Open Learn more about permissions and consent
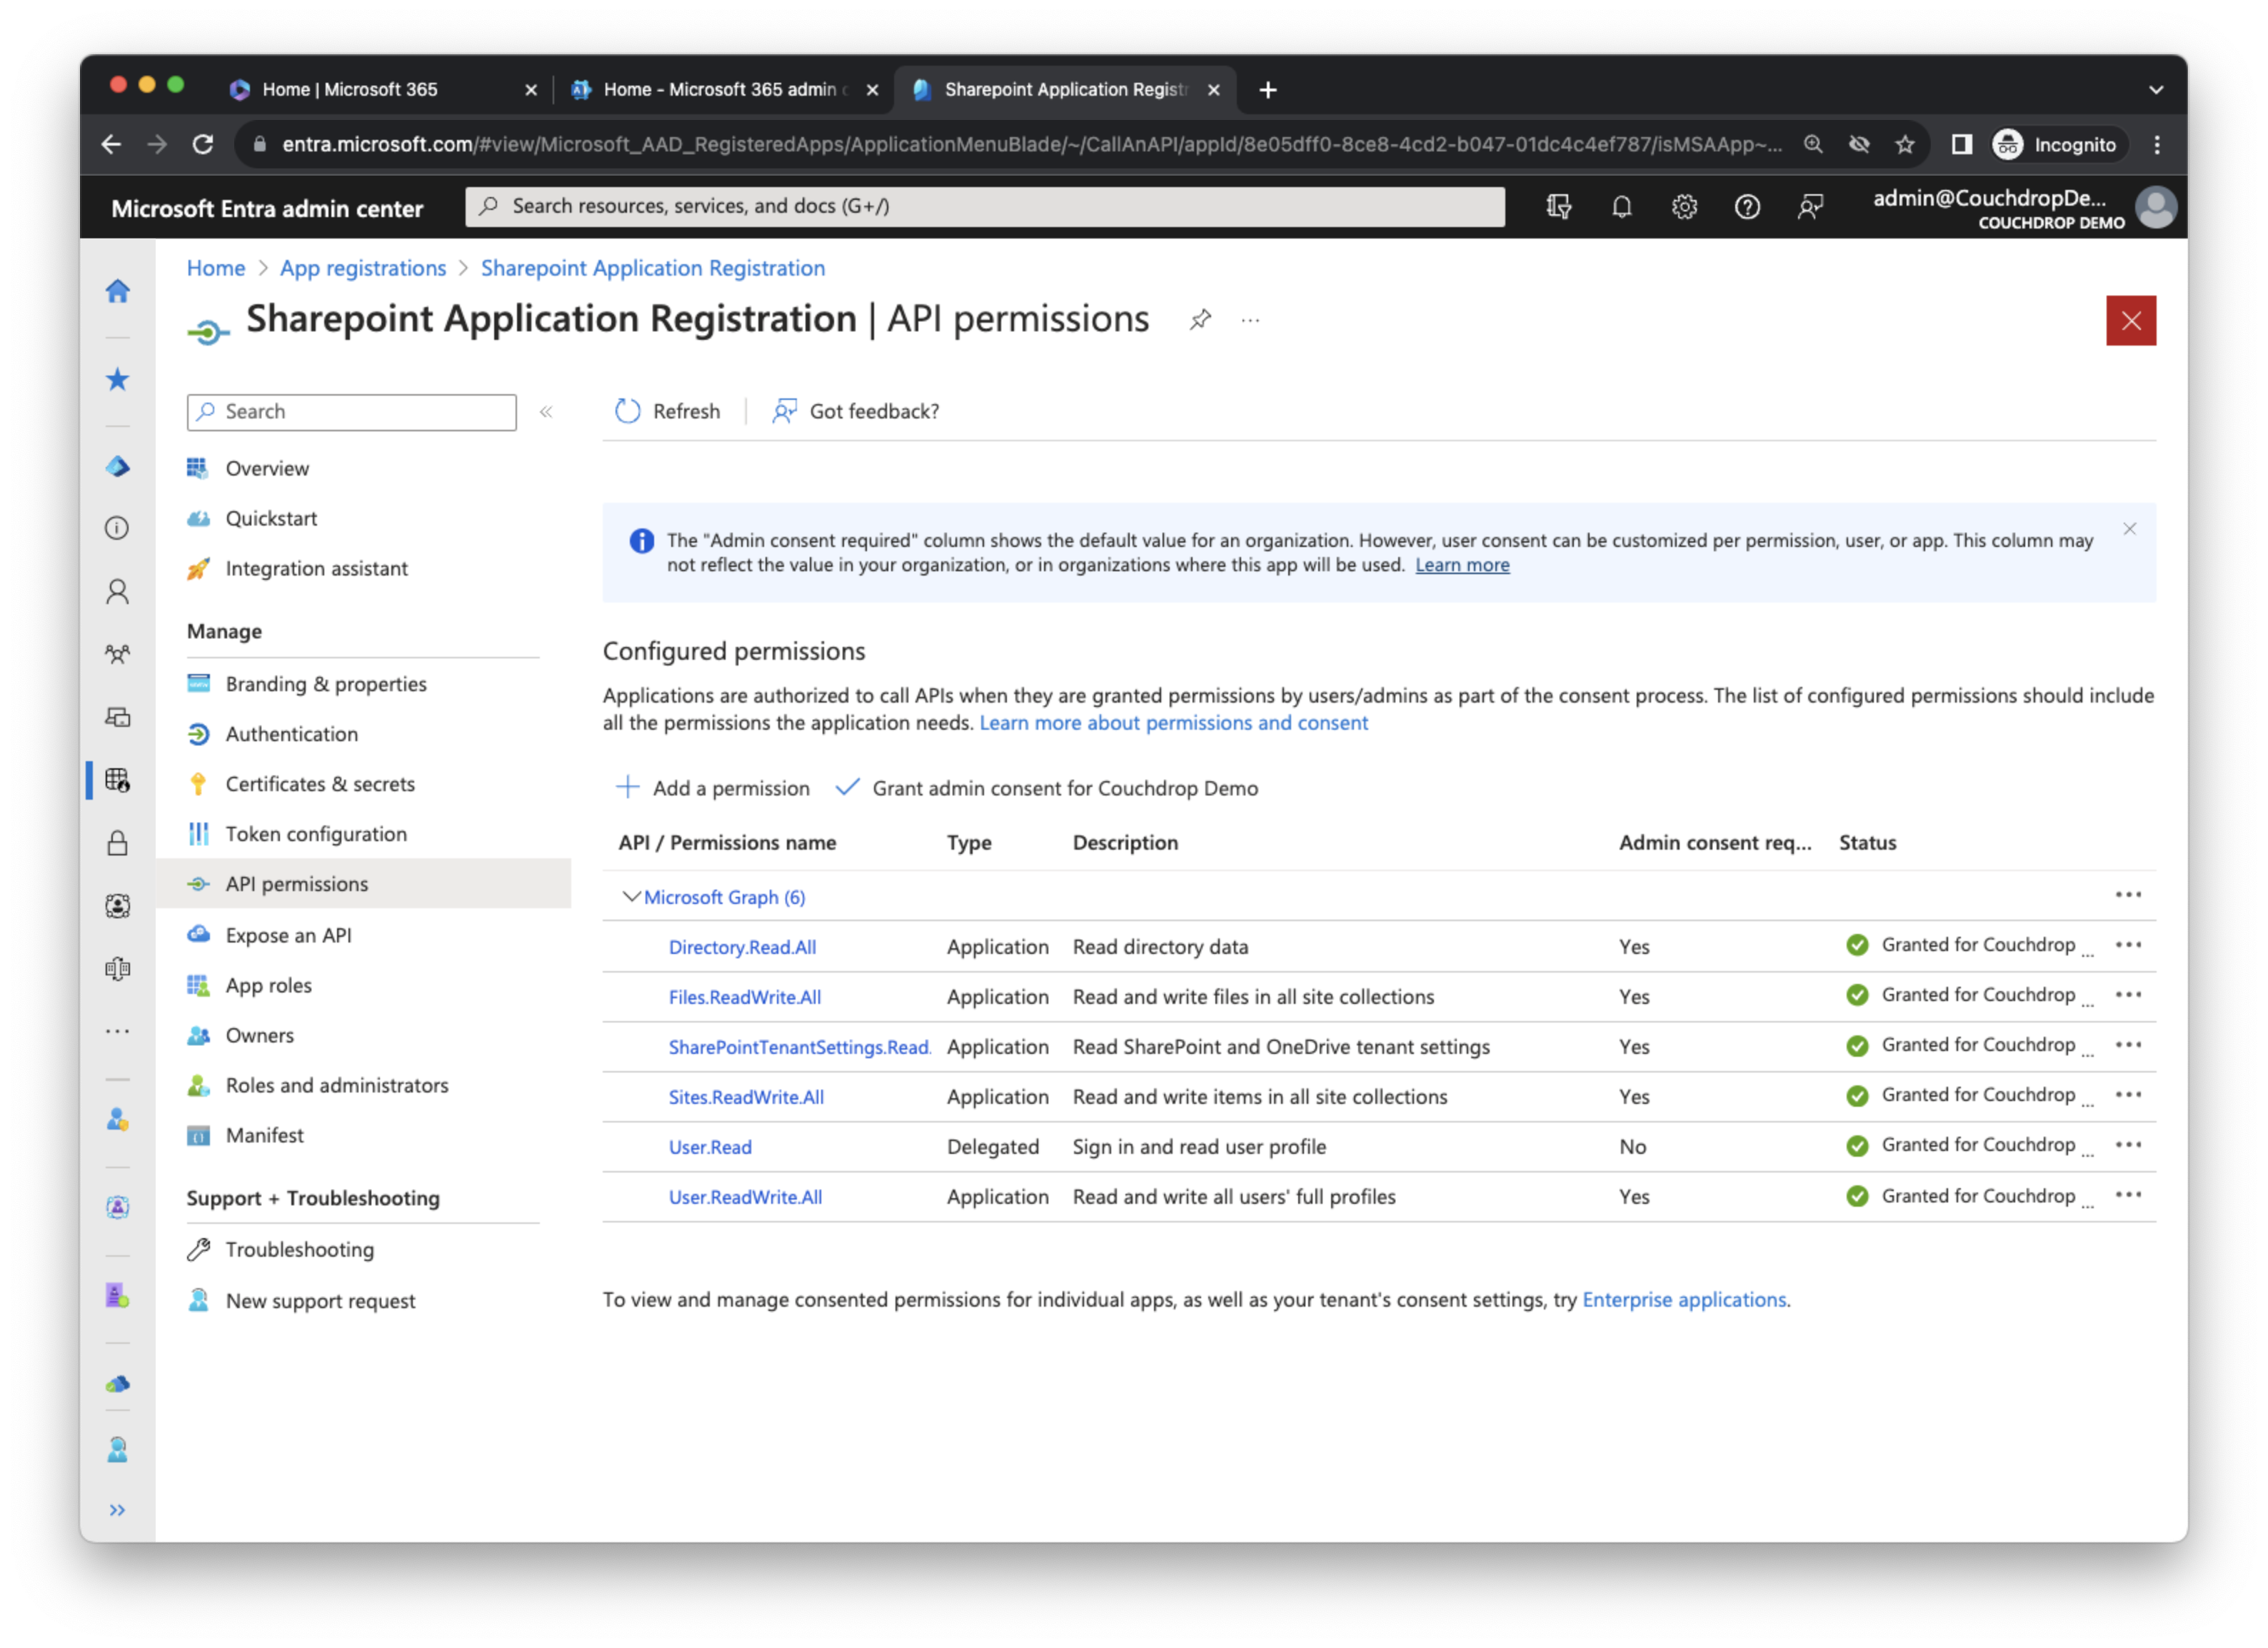Screen dimensions: 2268x1648 [1173, 723]
